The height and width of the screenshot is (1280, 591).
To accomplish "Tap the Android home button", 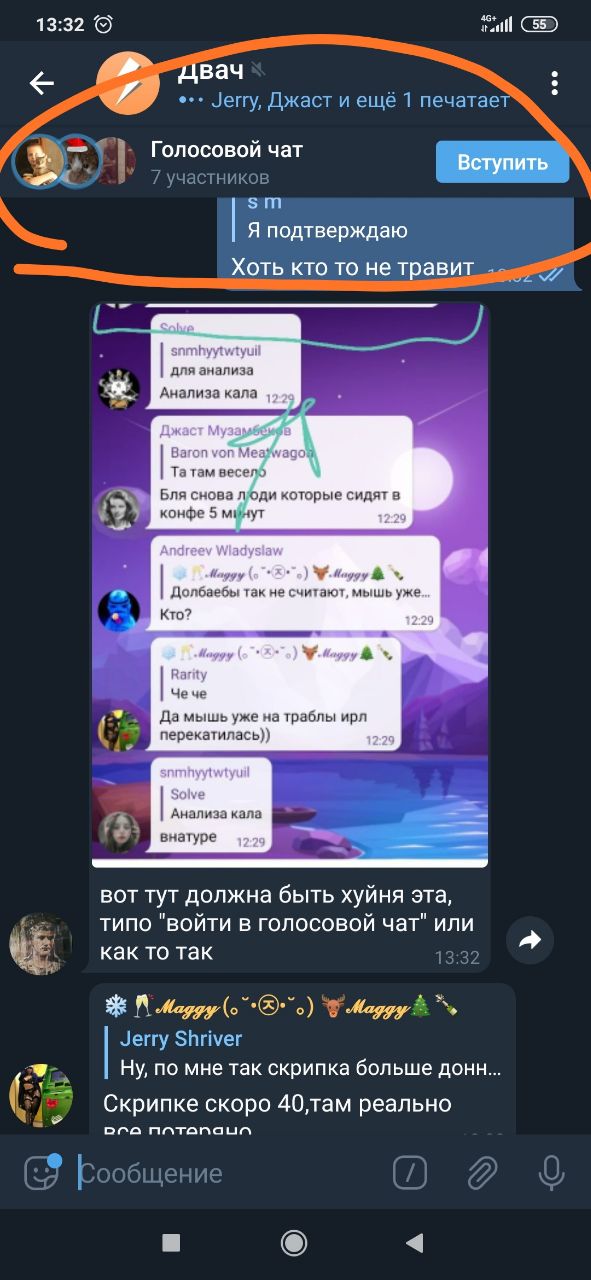I will pyautogui.click(x=294, y=1242).
